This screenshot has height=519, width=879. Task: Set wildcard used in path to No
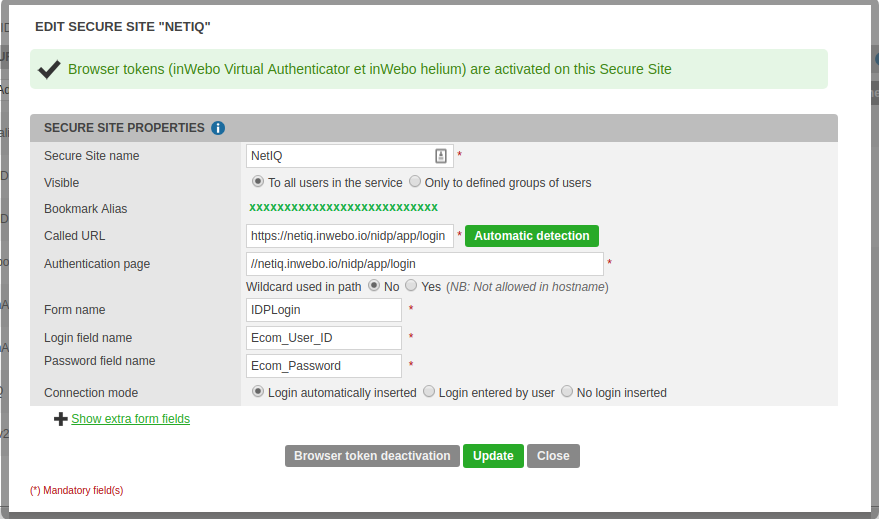click(375, 286)
